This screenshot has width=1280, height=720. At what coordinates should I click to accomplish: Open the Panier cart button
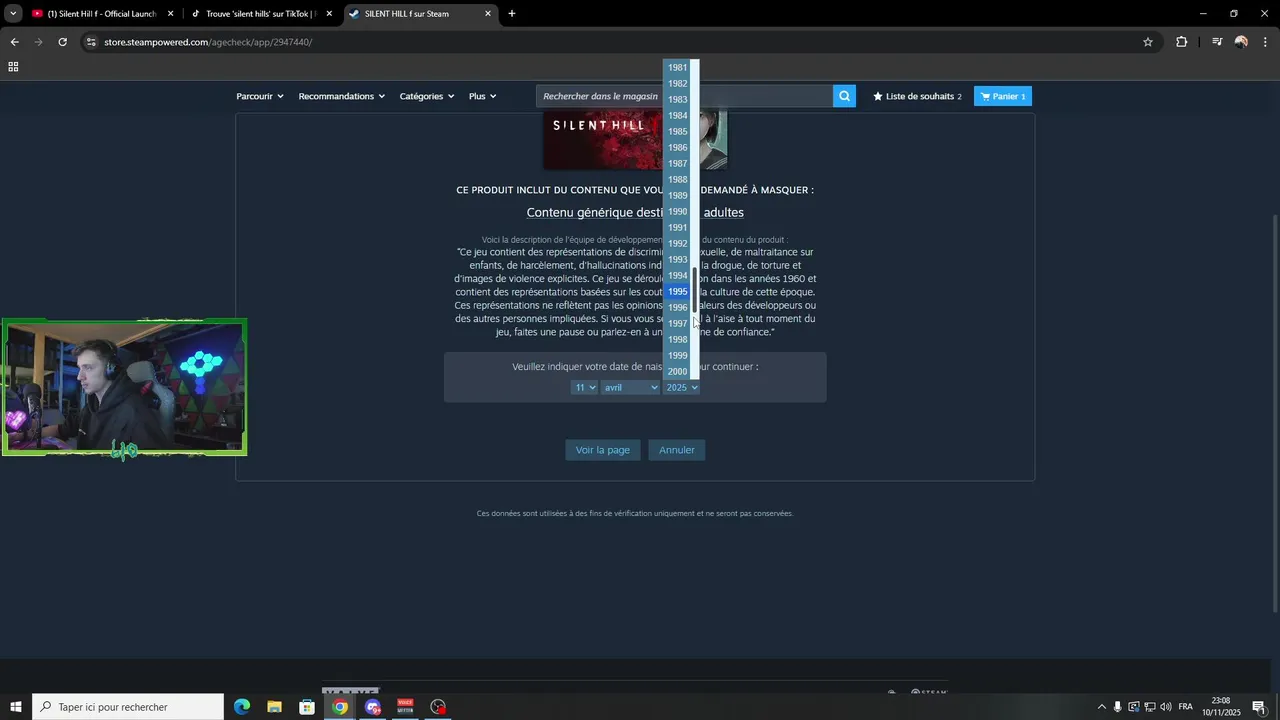(x=1003, y=96)
